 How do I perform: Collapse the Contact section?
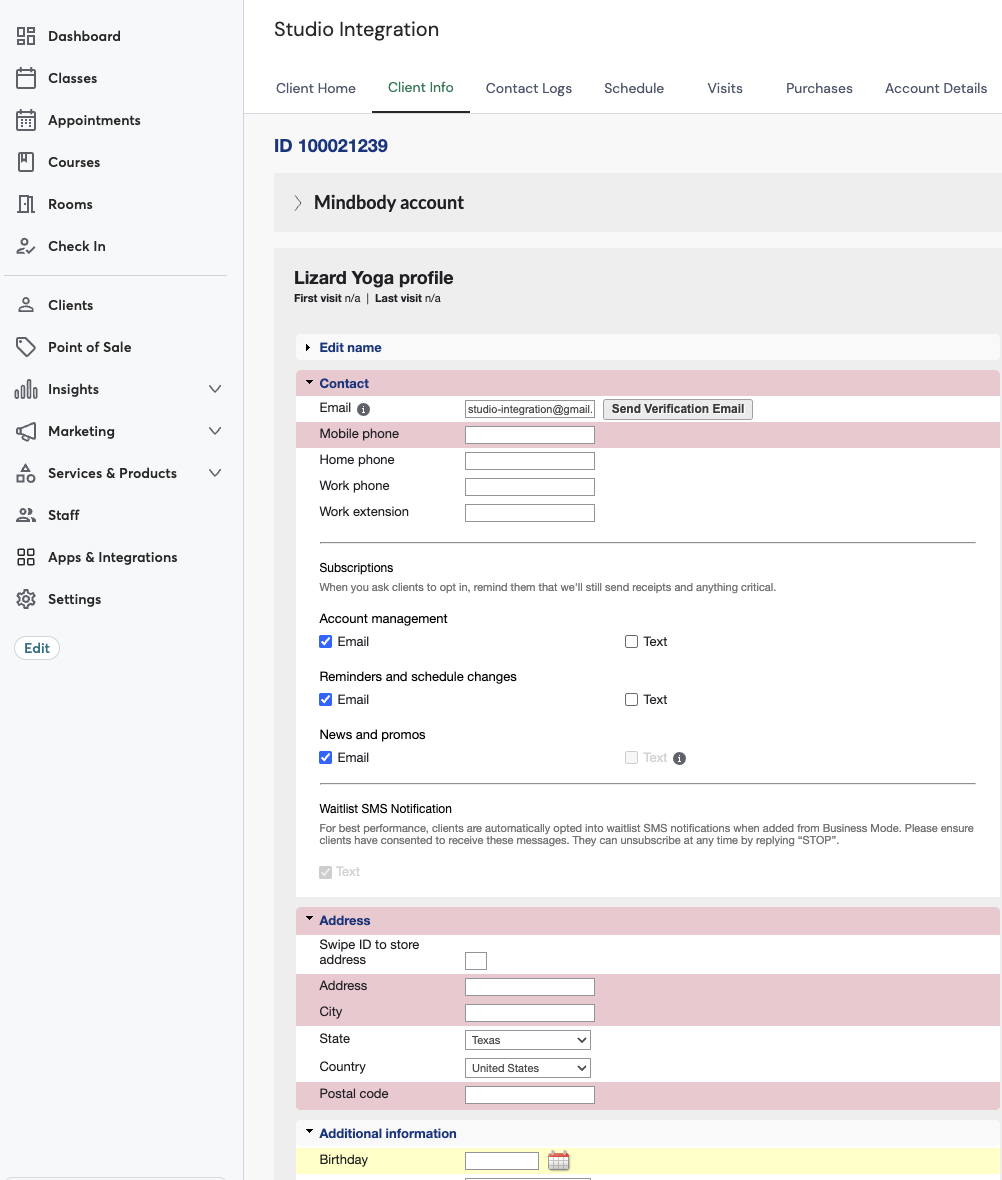[309, 382]
